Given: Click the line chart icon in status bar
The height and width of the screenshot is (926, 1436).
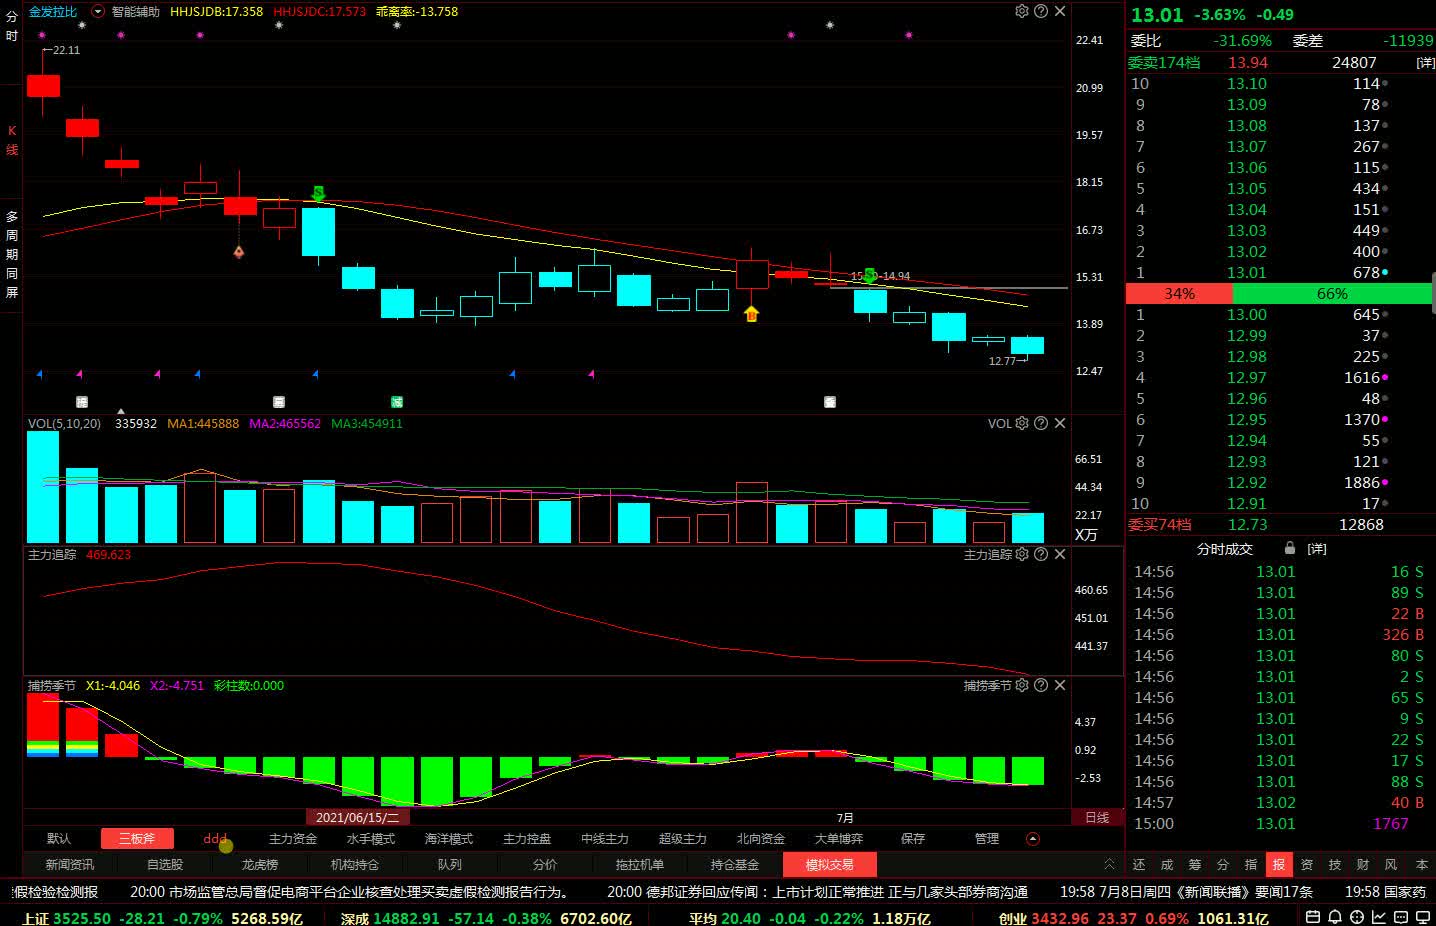Looking at the screenshot, I should (1378, 917).
